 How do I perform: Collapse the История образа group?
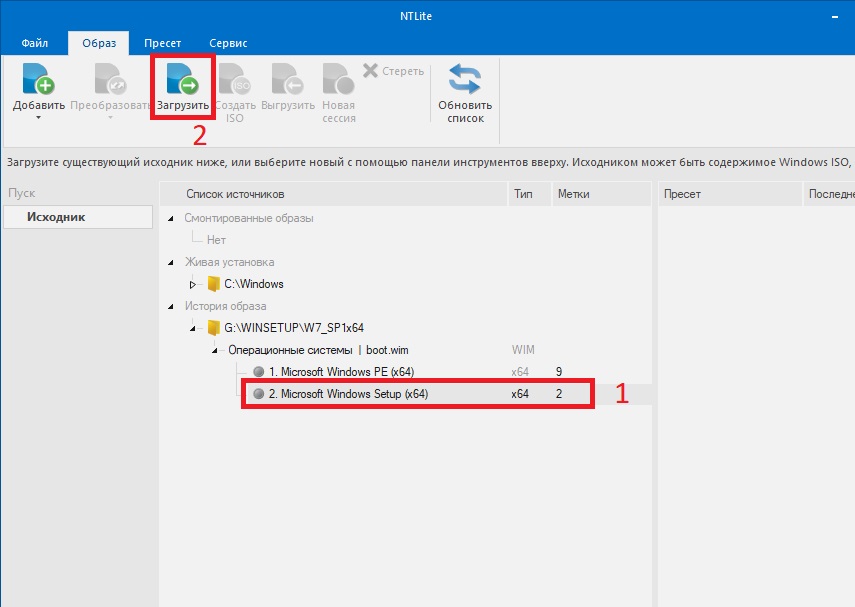pos(171,306)
